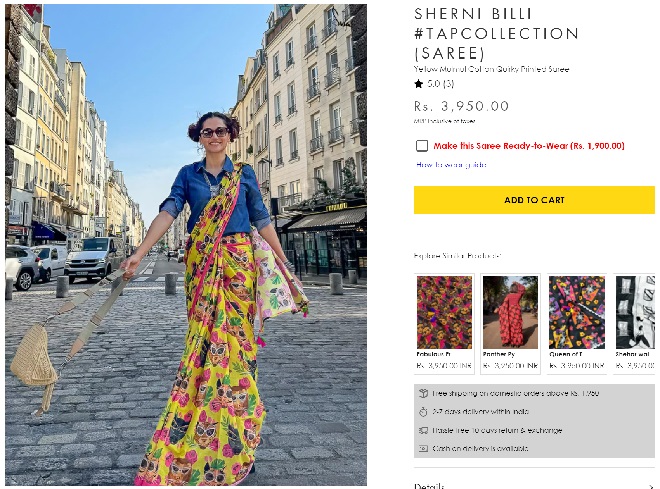Image resolution: width=660 pixels, height=489 pixels.
Task: Click the Details expander arrow
Action: pos(648,486)
